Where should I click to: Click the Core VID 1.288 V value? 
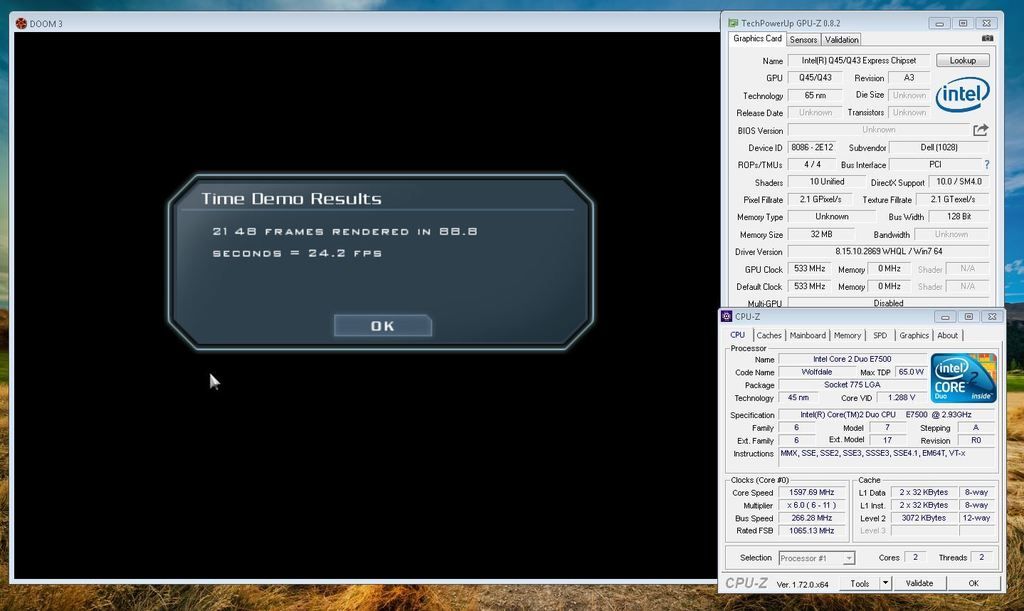tap(901, 398)
